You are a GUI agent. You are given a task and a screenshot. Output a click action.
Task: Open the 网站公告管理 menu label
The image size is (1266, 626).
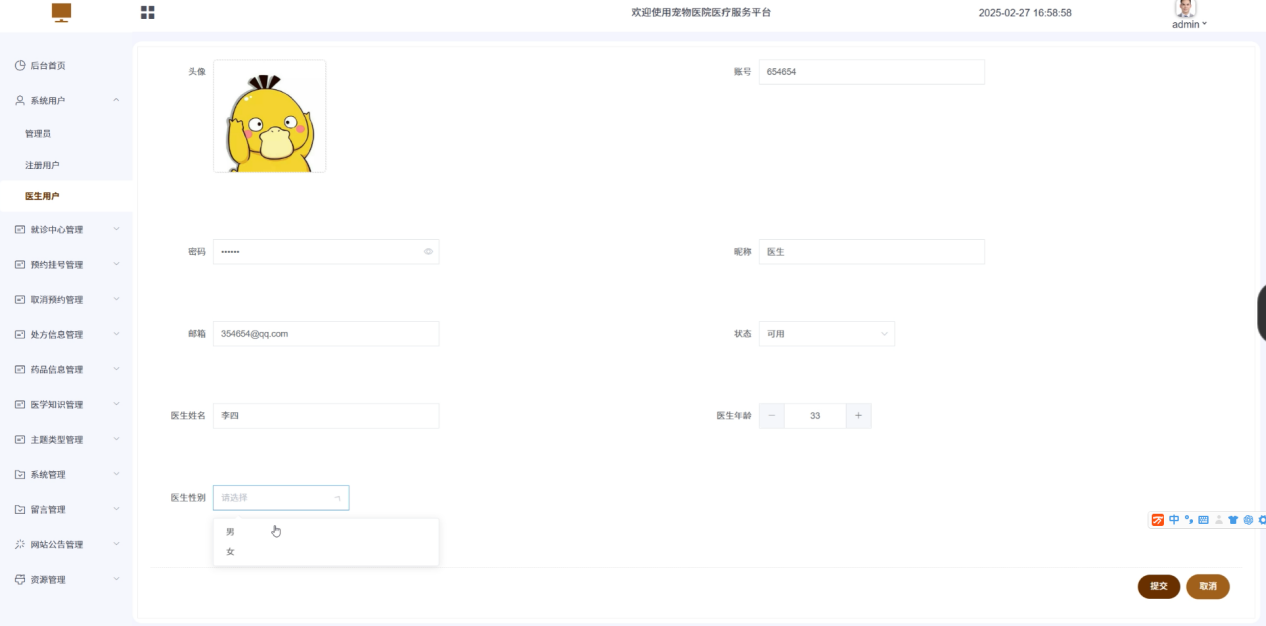click(57, 545)
